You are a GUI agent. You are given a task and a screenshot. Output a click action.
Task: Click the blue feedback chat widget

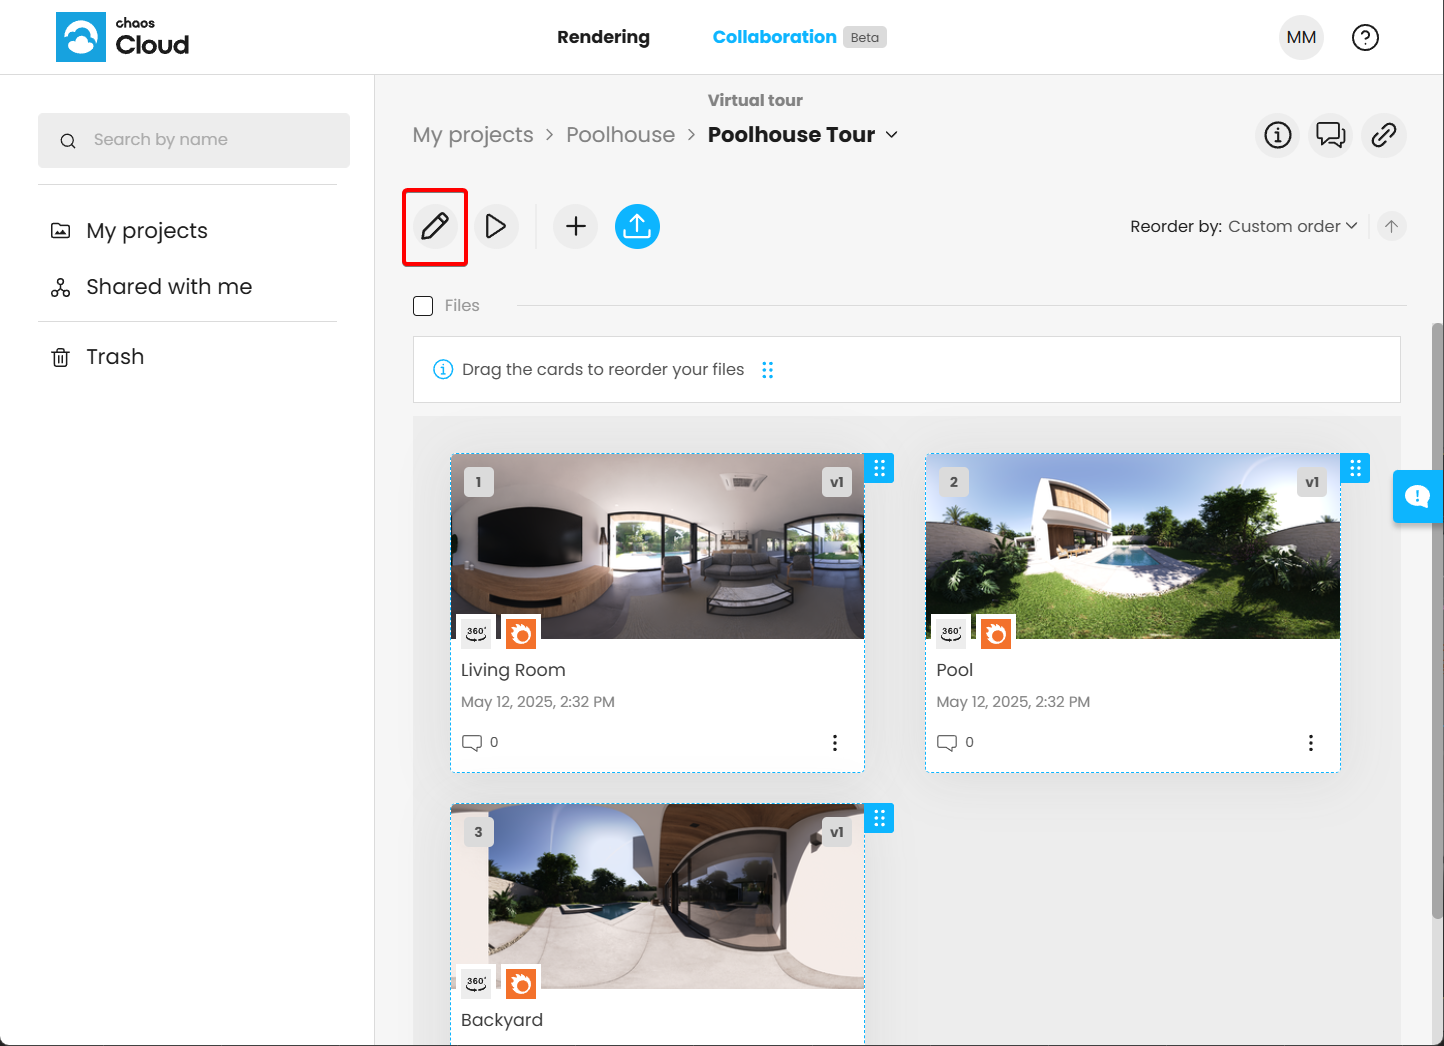tap(1417, 496)
